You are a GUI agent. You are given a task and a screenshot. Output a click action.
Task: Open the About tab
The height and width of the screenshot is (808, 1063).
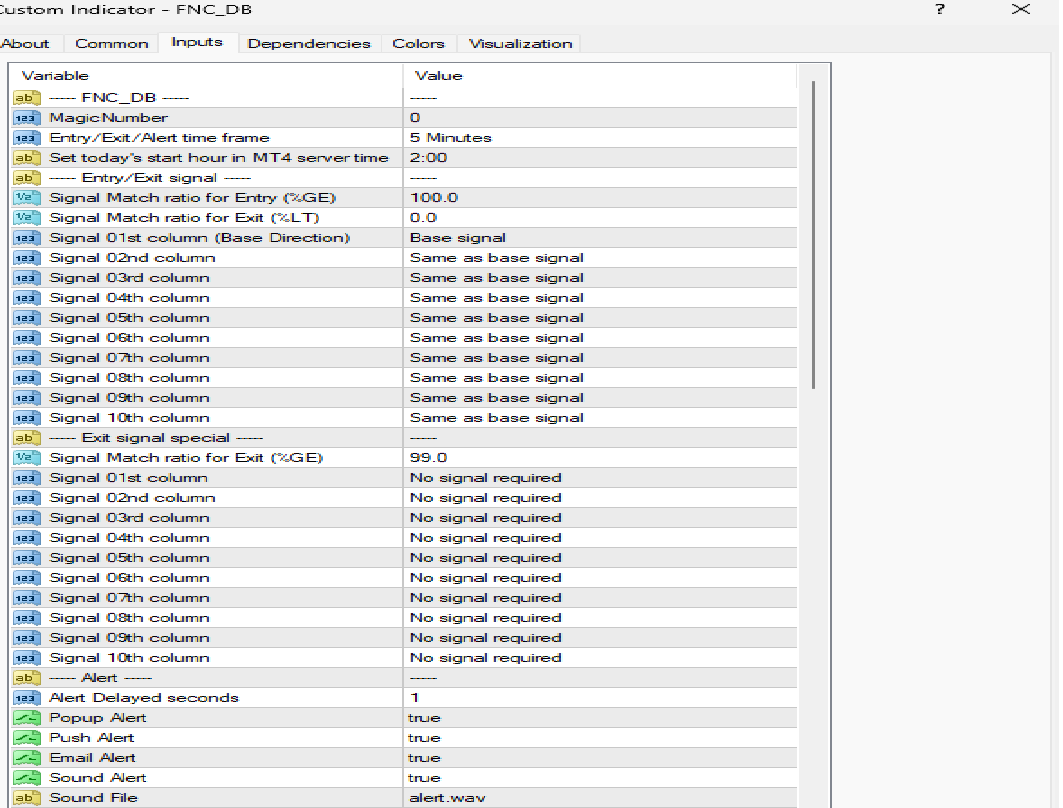pyautogui.click(x=26, y=43)
